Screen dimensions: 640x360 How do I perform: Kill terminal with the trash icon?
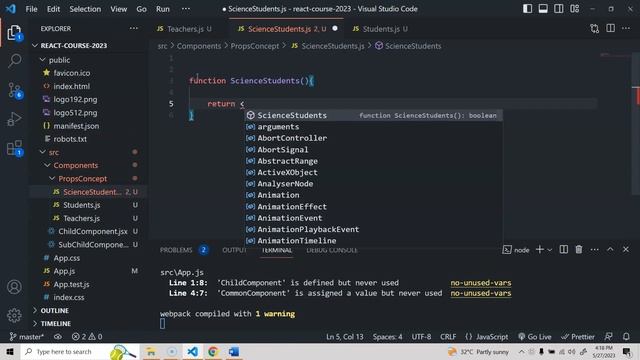[x=579, y=249]
